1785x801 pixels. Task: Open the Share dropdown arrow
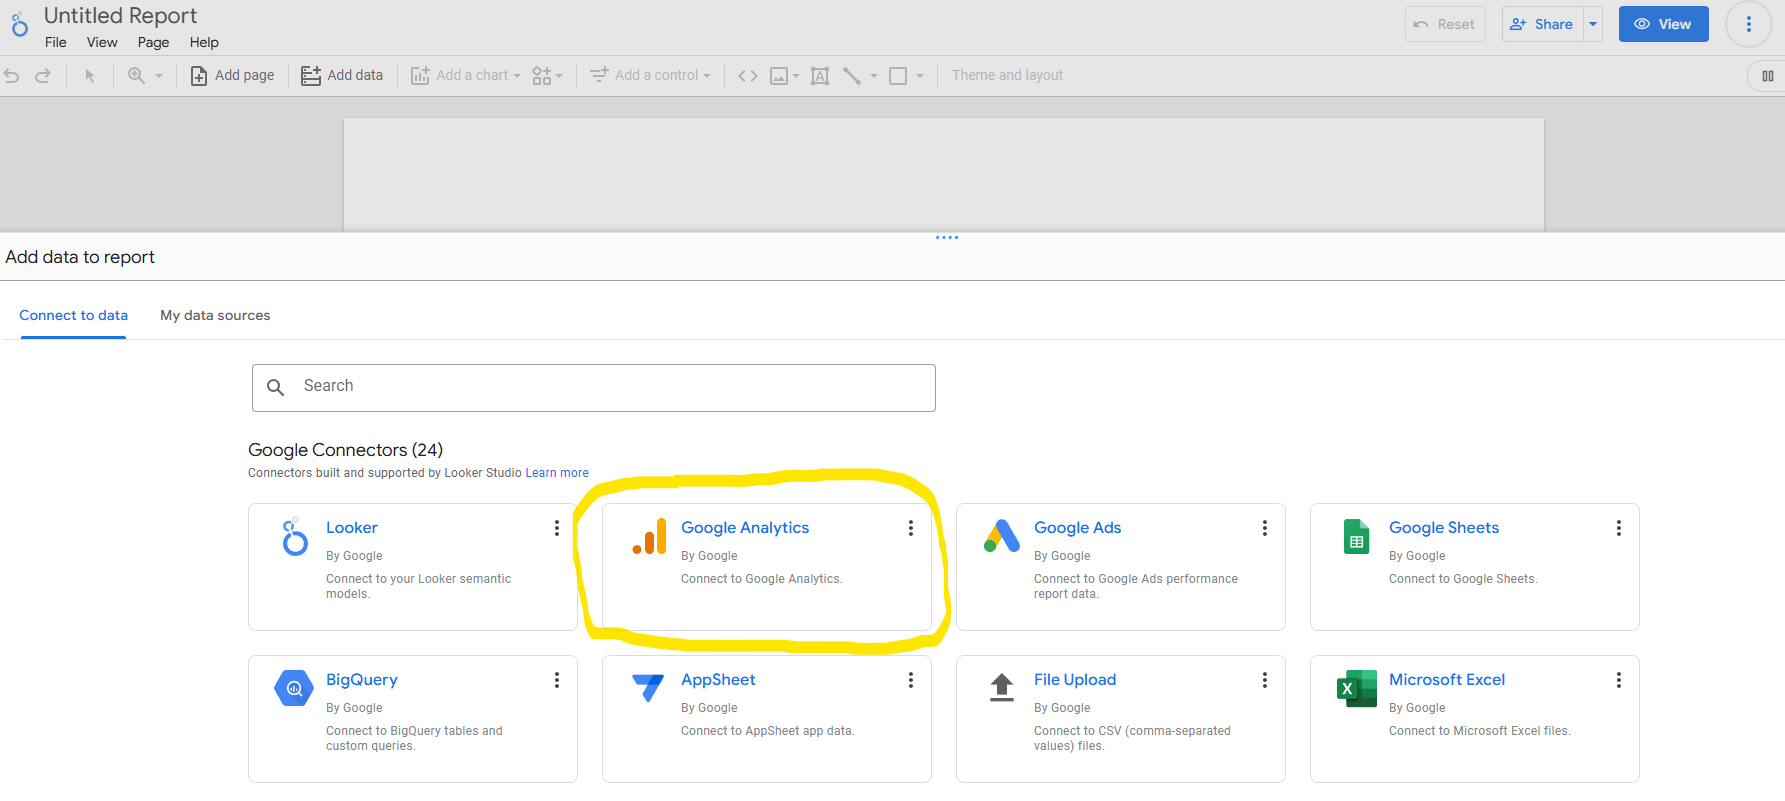[1593, 24]
